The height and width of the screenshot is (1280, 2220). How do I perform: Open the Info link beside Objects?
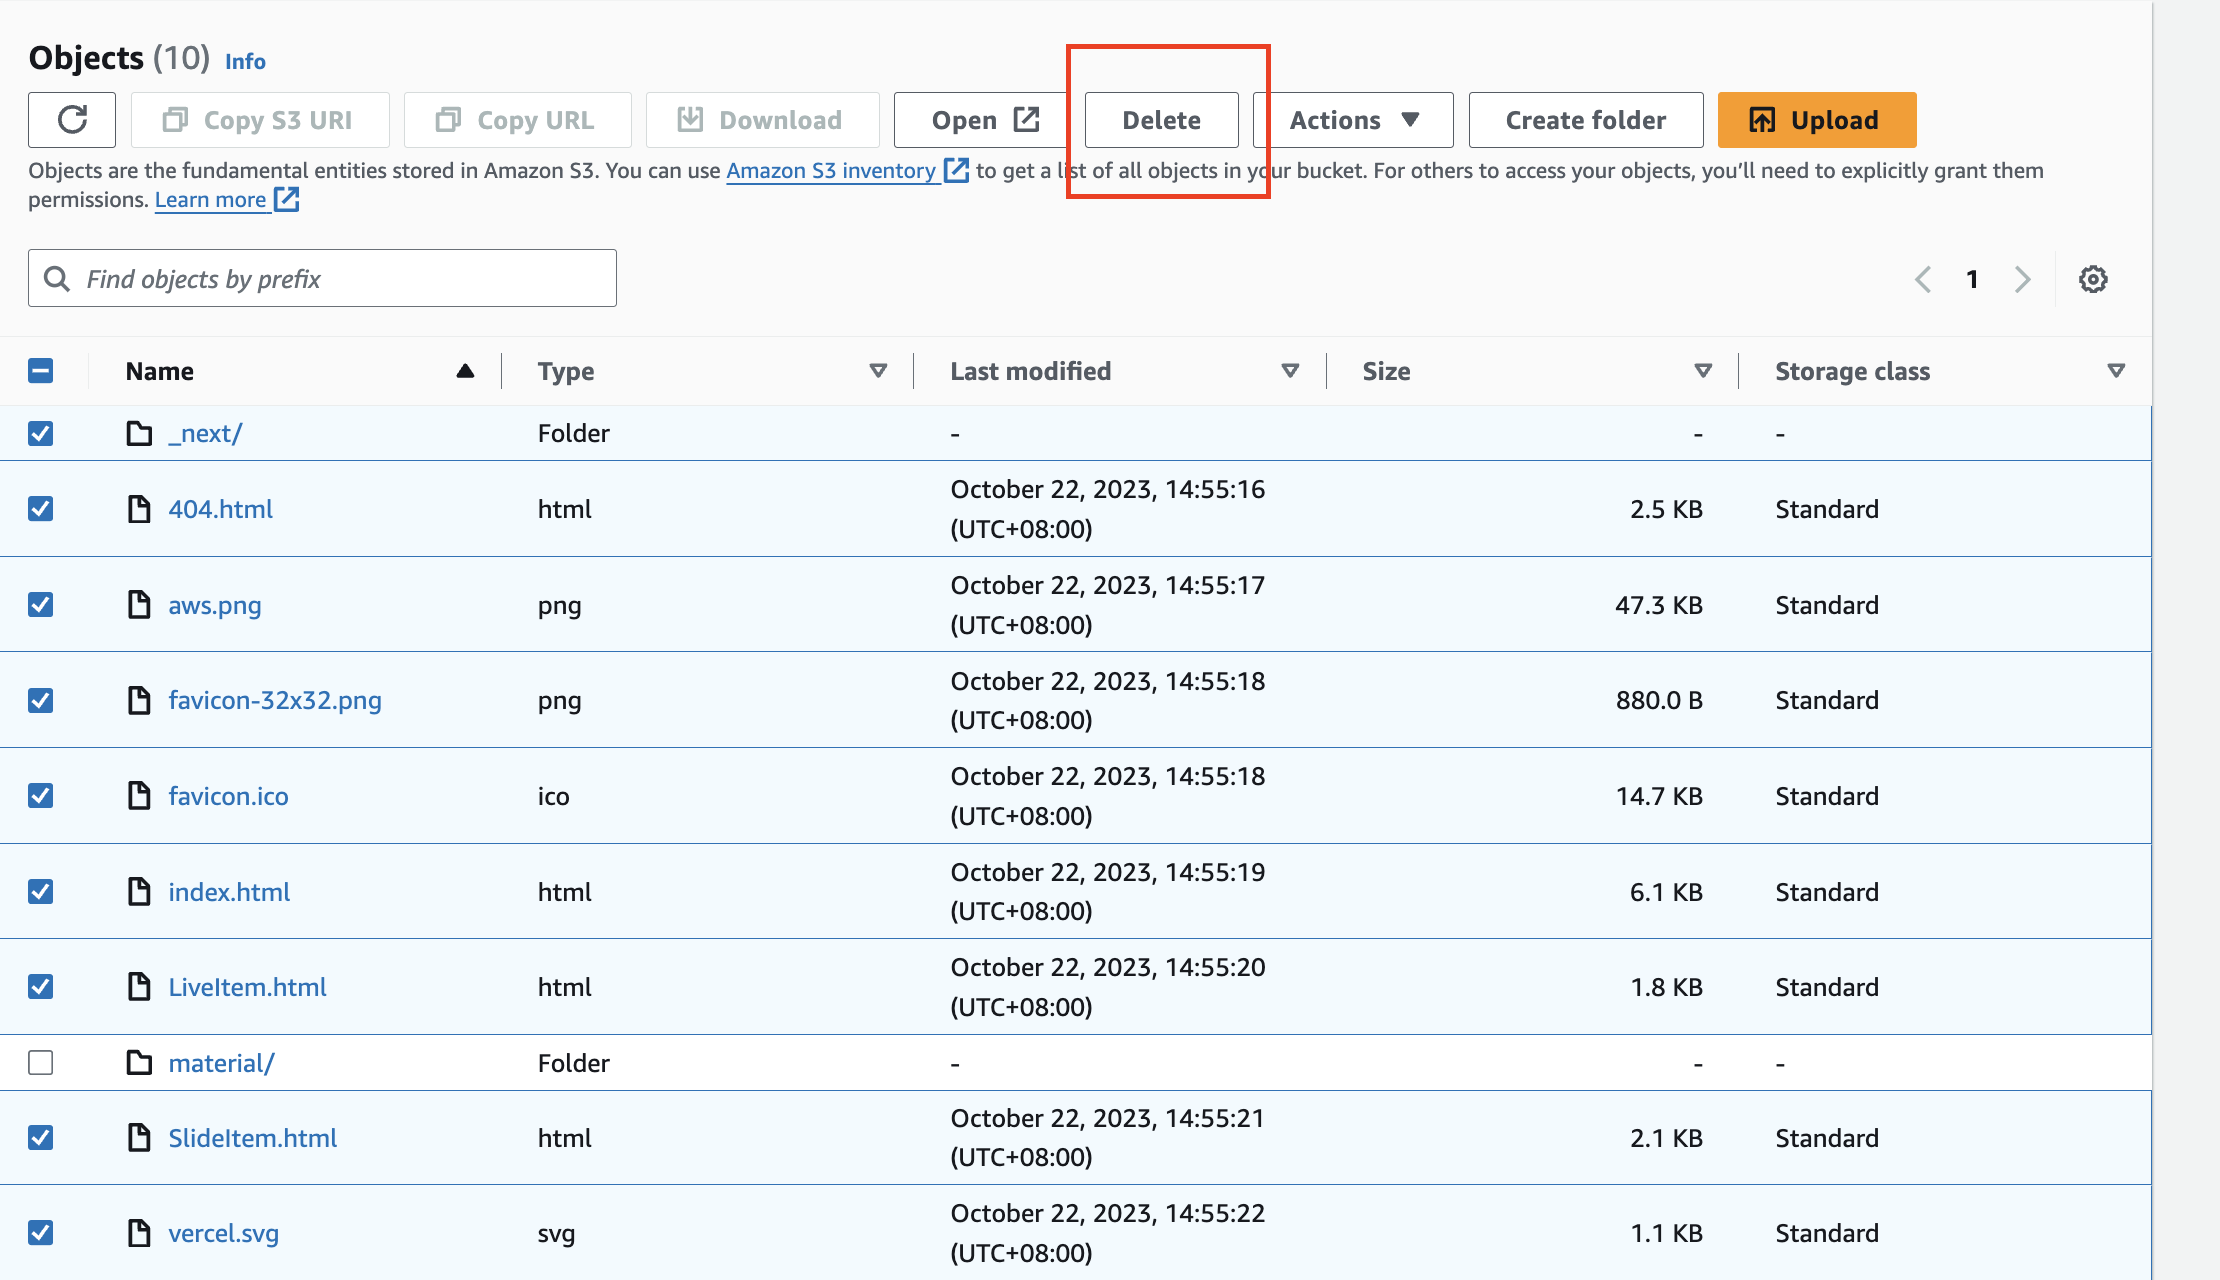245,61
